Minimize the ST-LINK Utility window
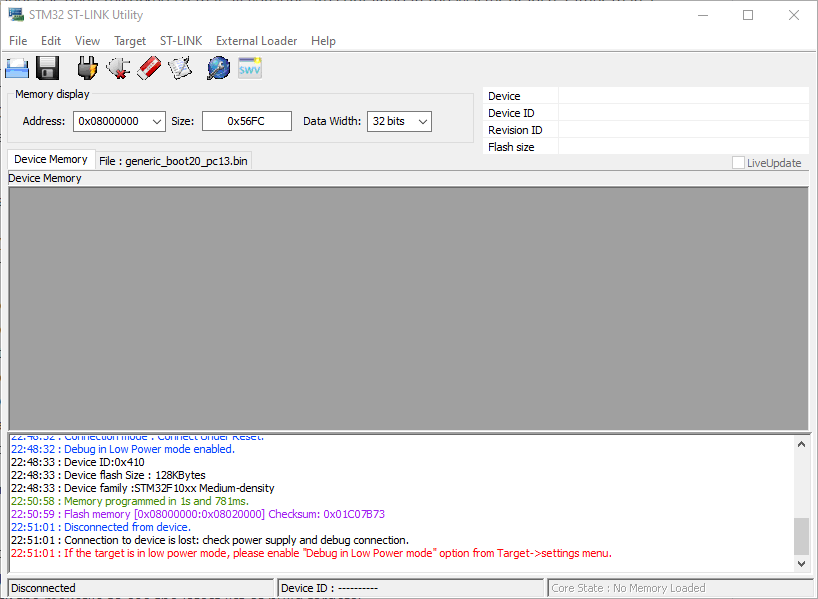The height and width of the screenshot is (599, 818). (703, 15)
